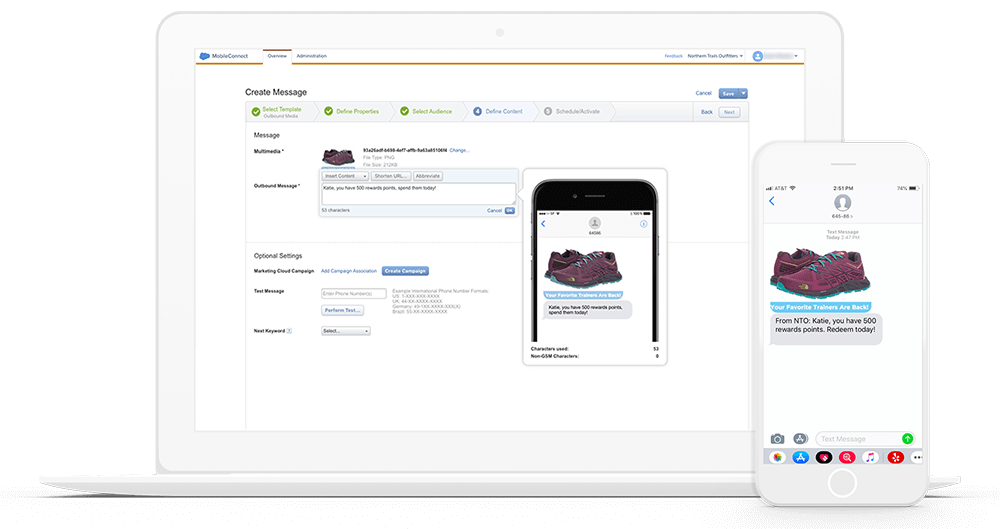
Task: Click the Save button
Action: coord(728,93)
